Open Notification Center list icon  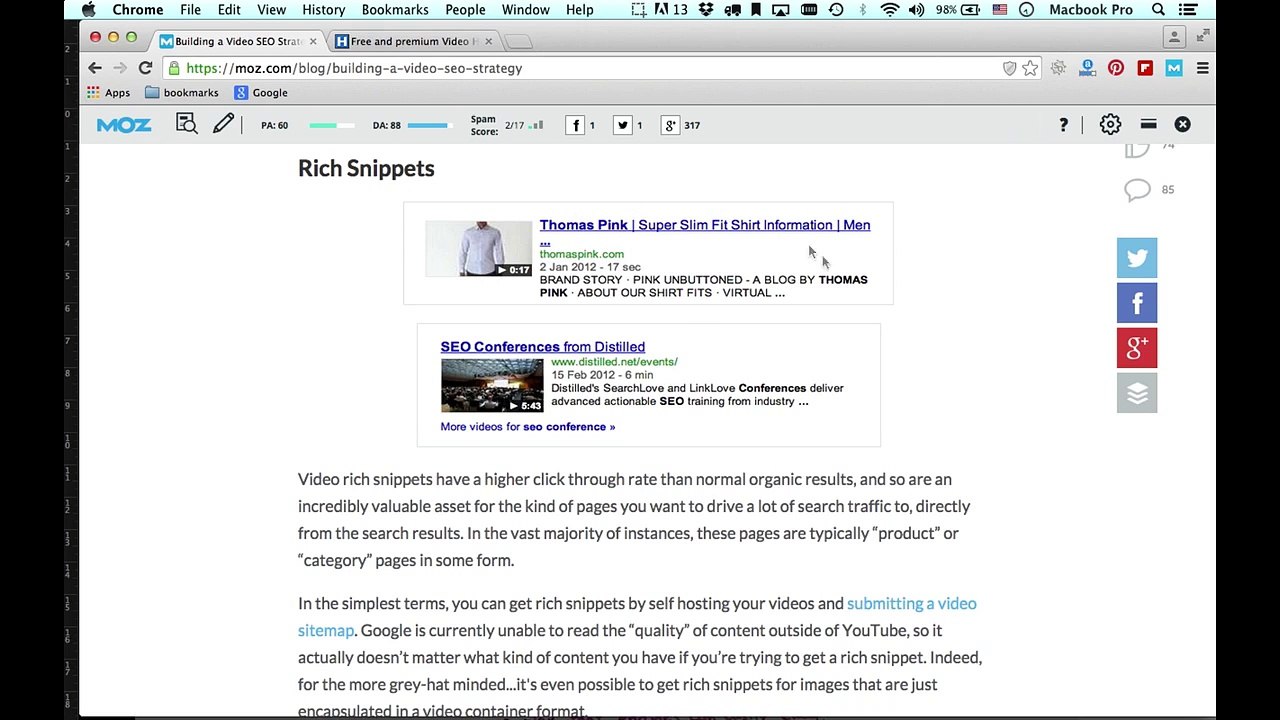[x=1188, y=10]
